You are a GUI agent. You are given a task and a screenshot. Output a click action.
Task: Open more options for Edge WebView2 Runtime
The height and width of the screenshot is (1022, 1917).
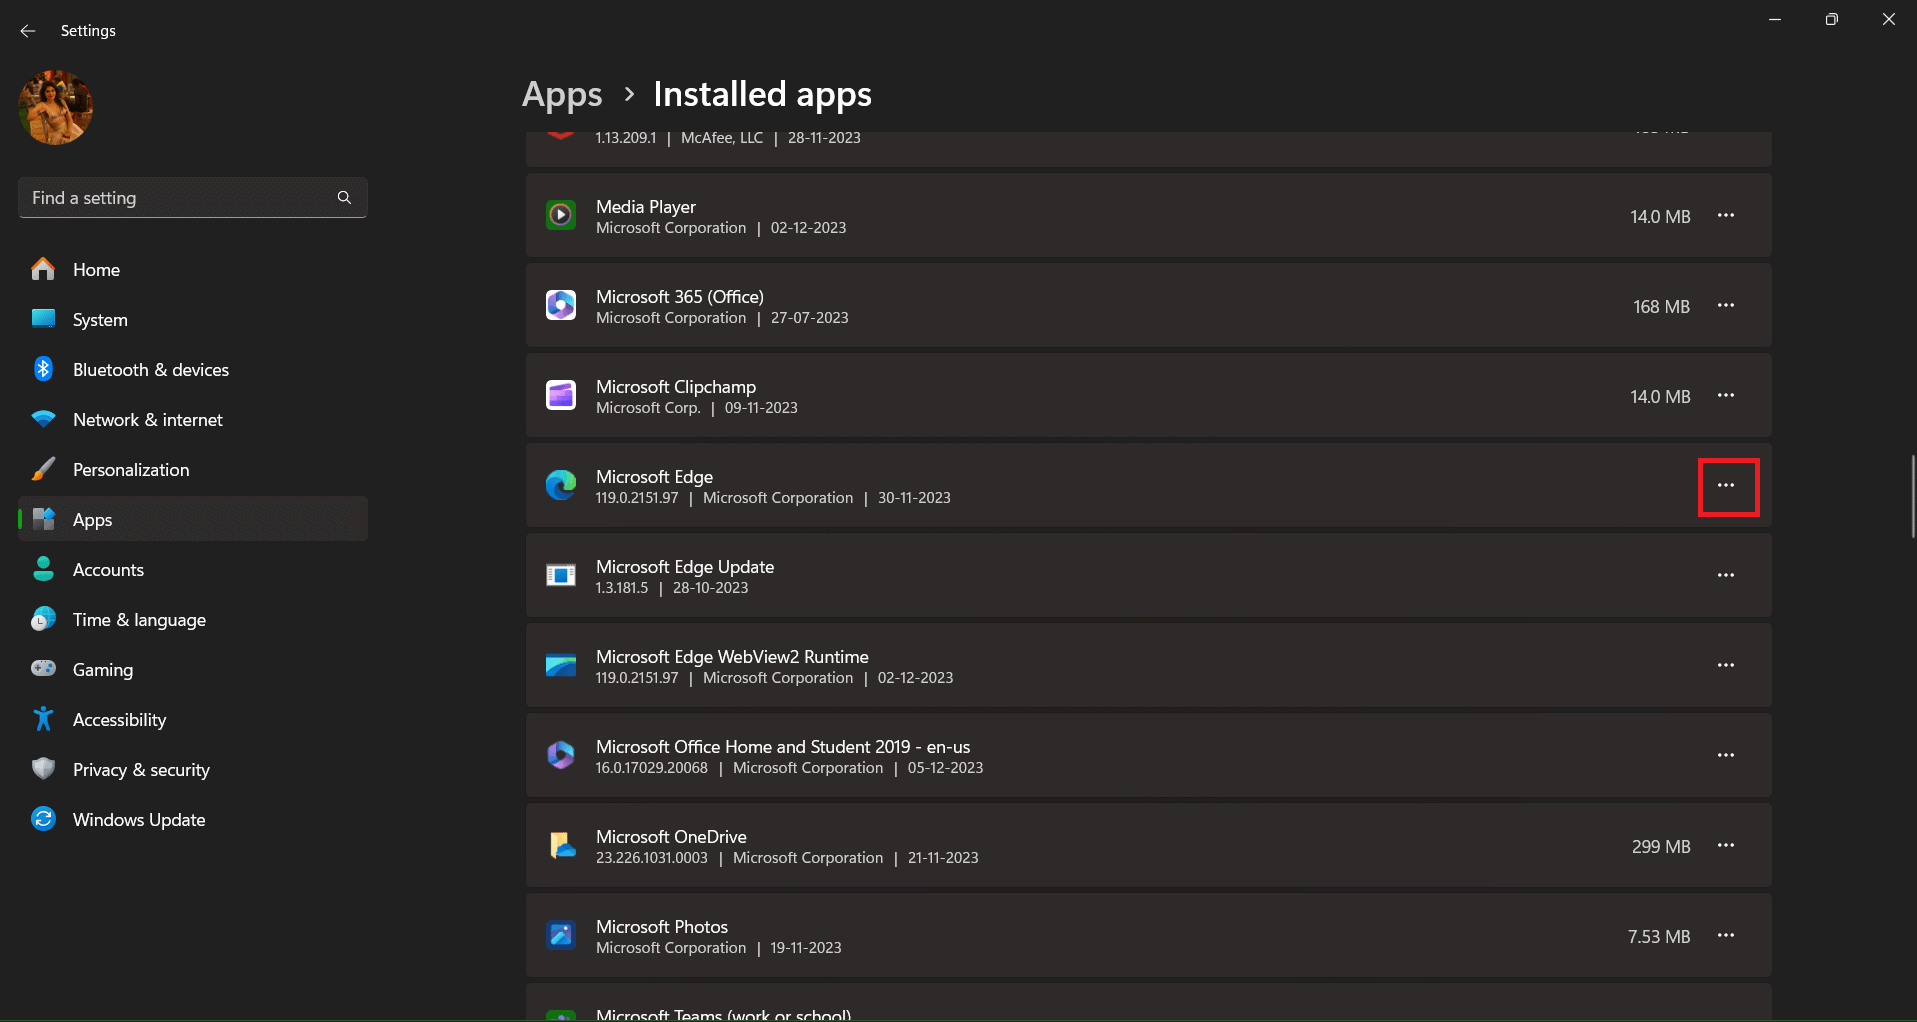1726,666
